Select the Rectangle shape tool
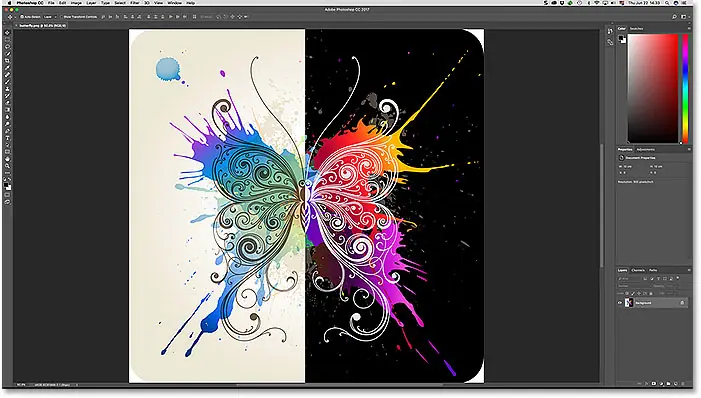701x398 pixels. (x=7, y=152)
